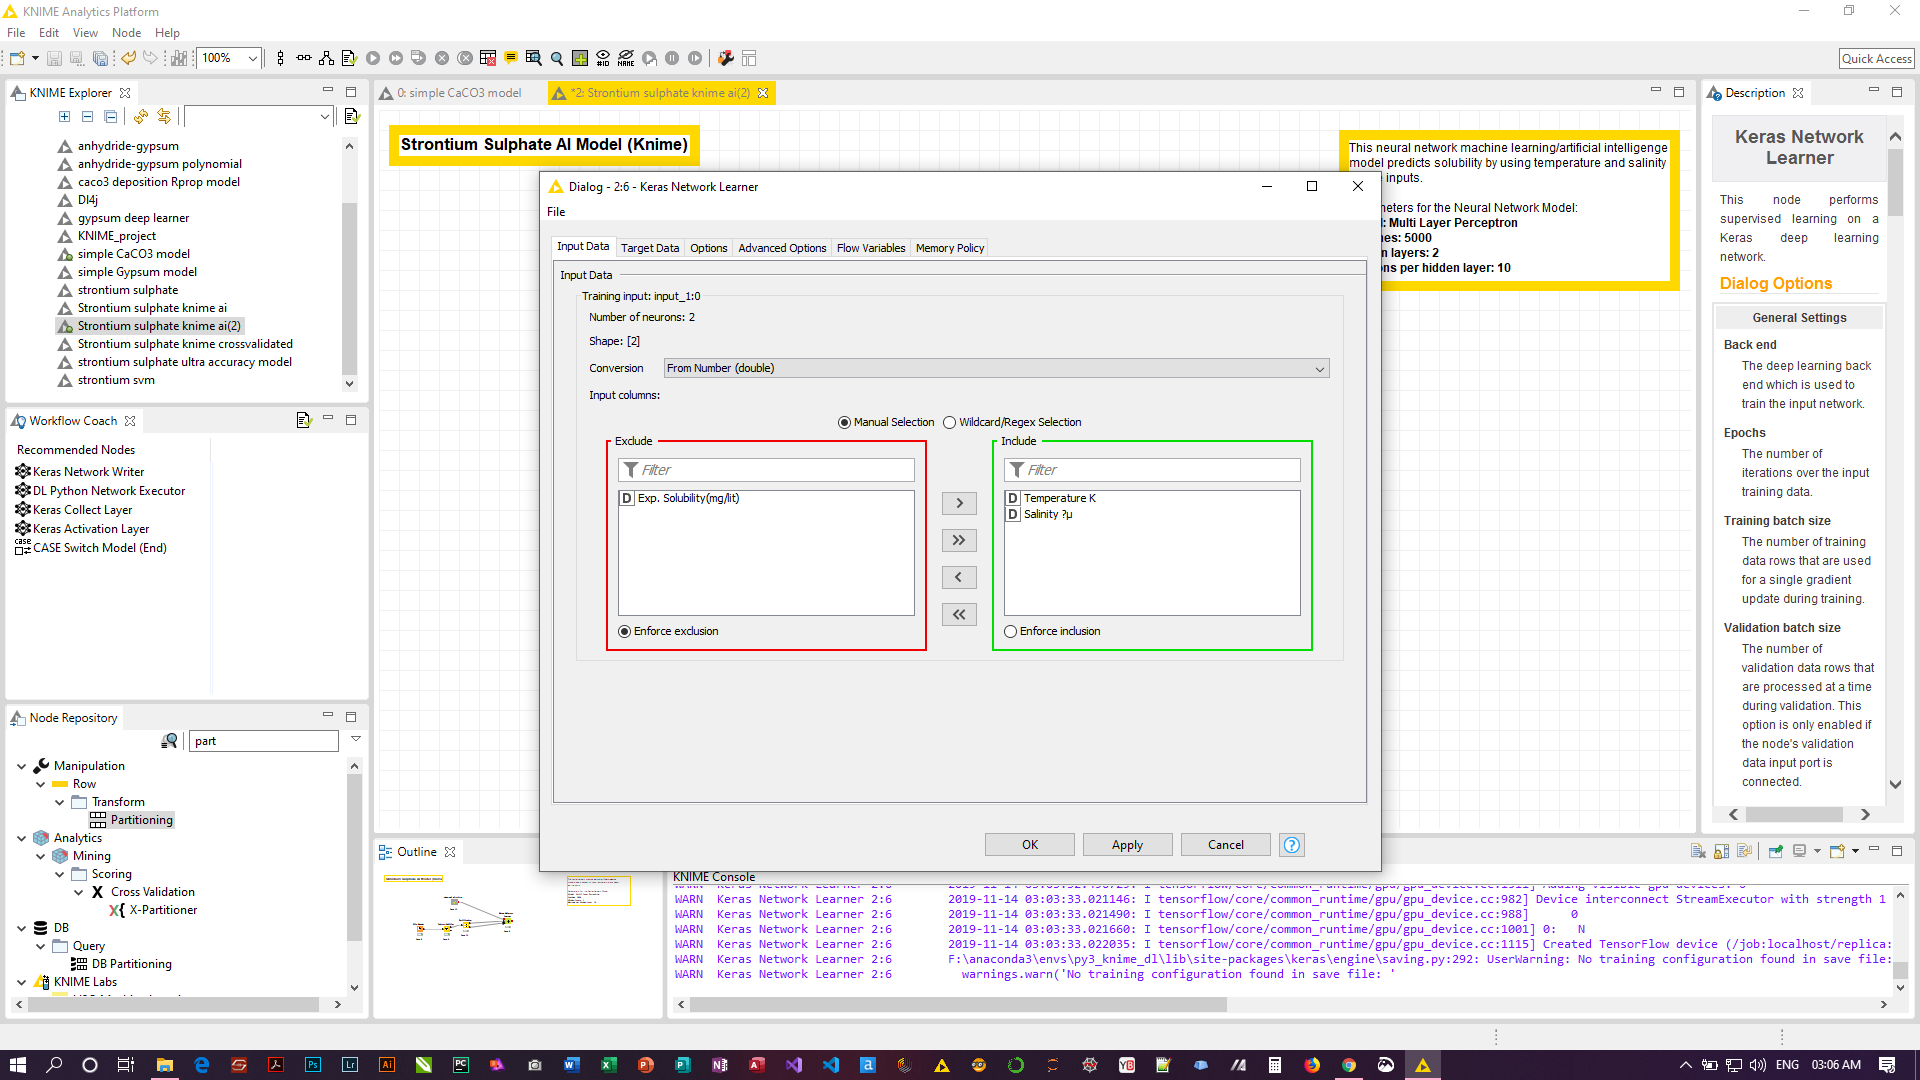The height and width of the screenshot is (1080, 1920).
Task: Click the Auto layout icon in toolbar
Action: [326, 58]
